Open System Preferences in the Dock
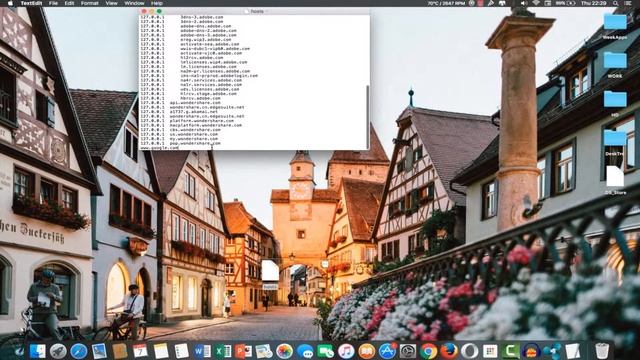 (408, 351)
